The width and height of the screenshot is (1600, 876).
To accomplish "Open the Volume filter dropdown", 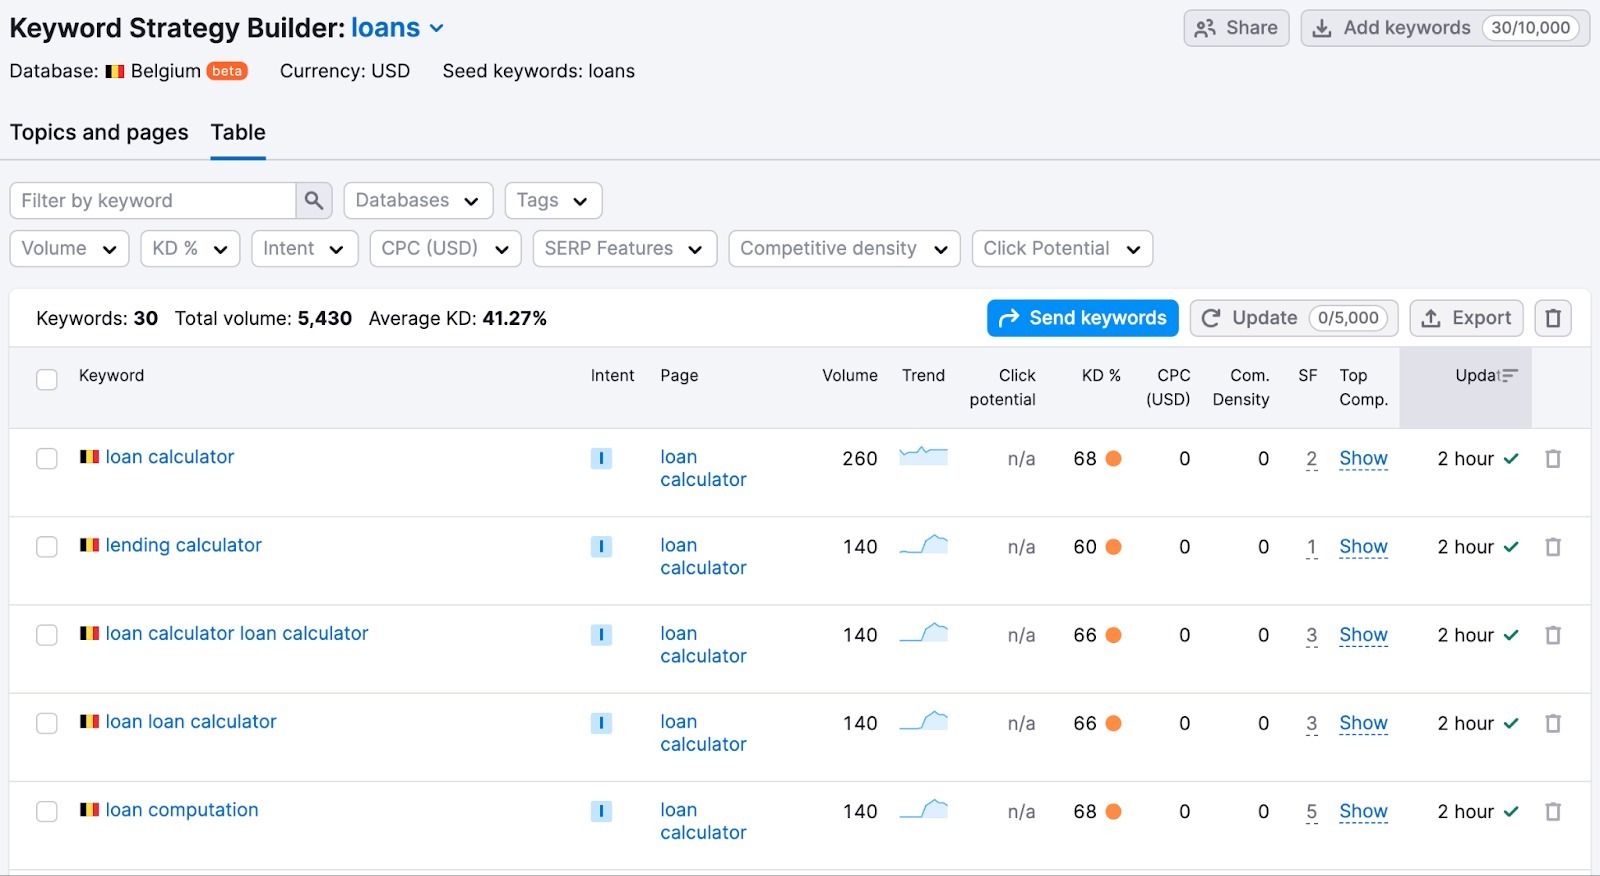I will (x=69, y=248).
